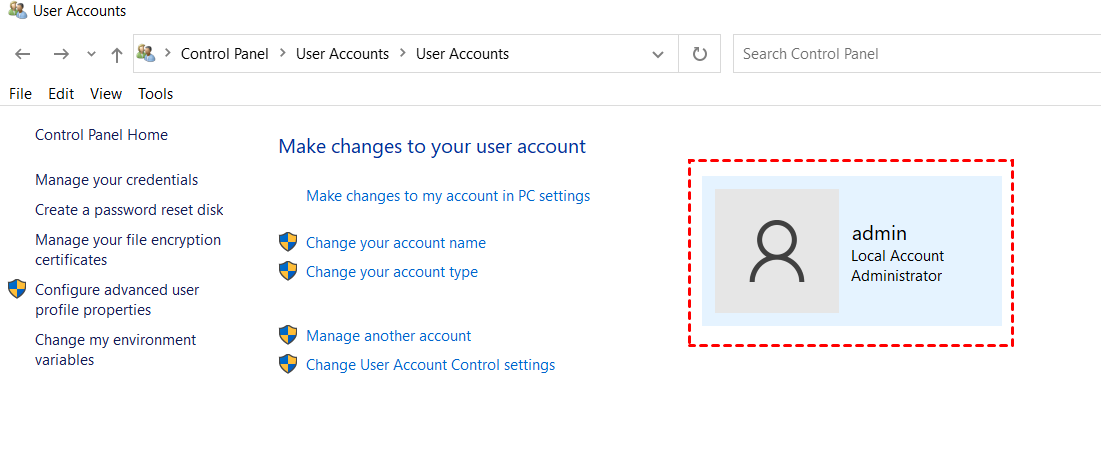Open the View menu

click(106, 94)
